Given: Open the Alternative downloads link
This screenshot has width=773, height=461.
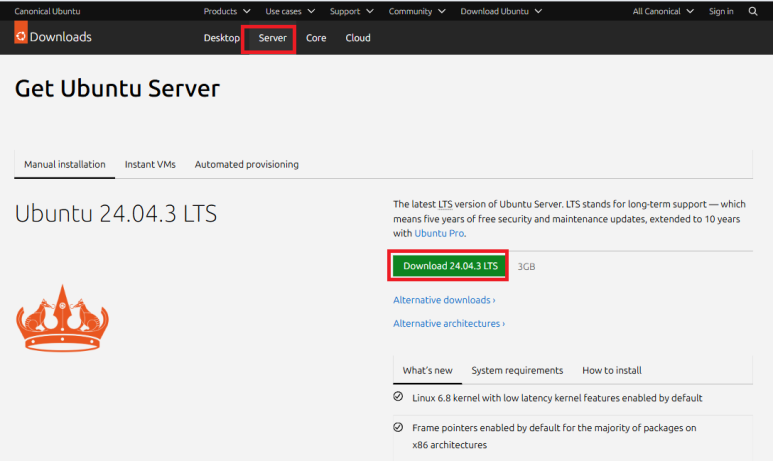Looking at the screenshot, I should pos(444,300).
